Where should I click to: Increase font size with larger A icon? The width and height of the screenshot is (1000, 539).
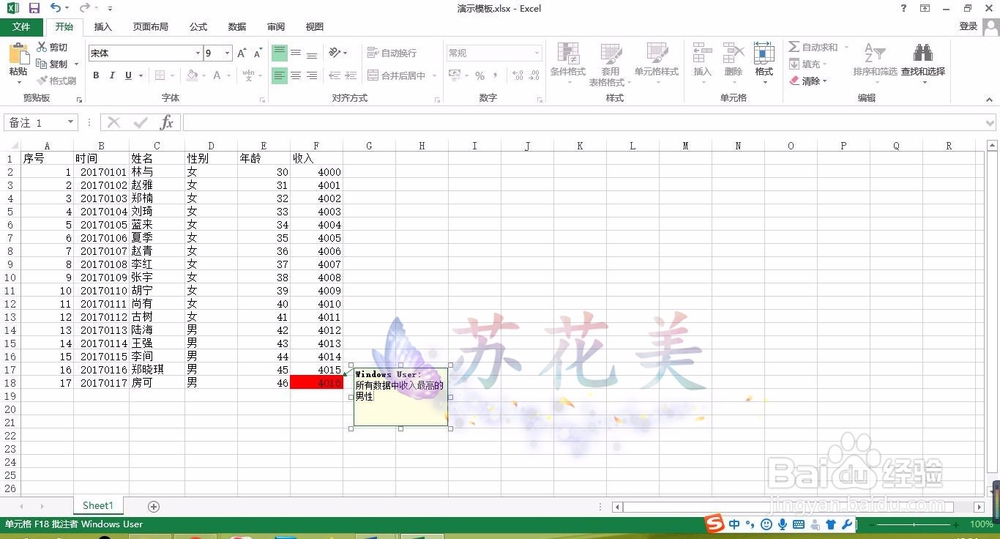242,53
